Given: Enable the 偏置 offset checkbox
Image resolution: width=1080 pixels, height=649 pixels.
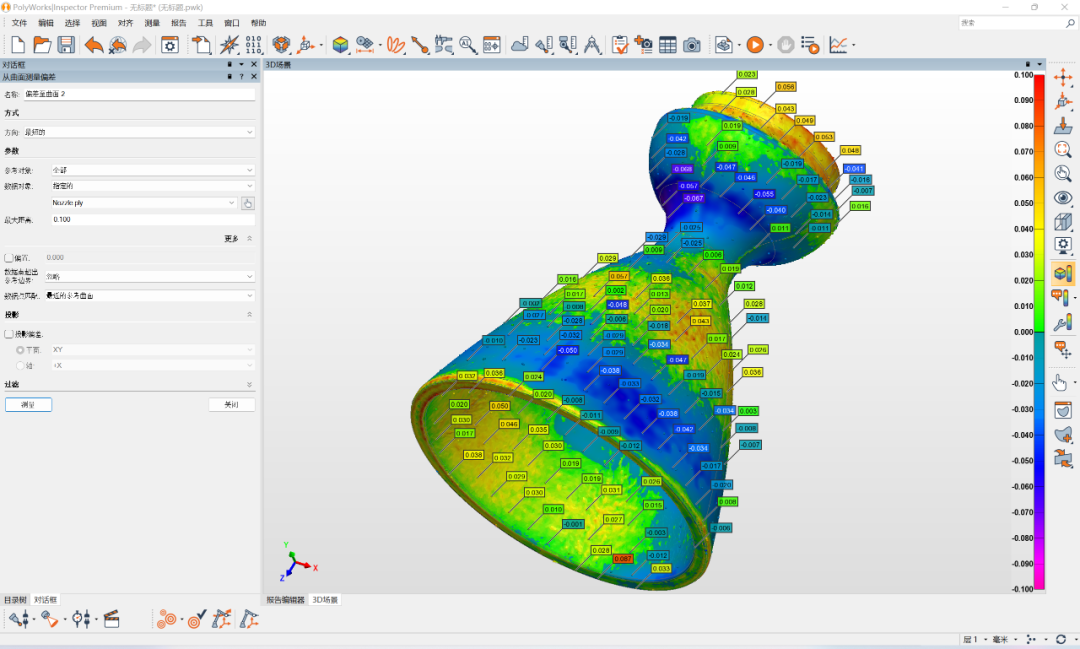Looking at the screenshot, I should [9, 257].
